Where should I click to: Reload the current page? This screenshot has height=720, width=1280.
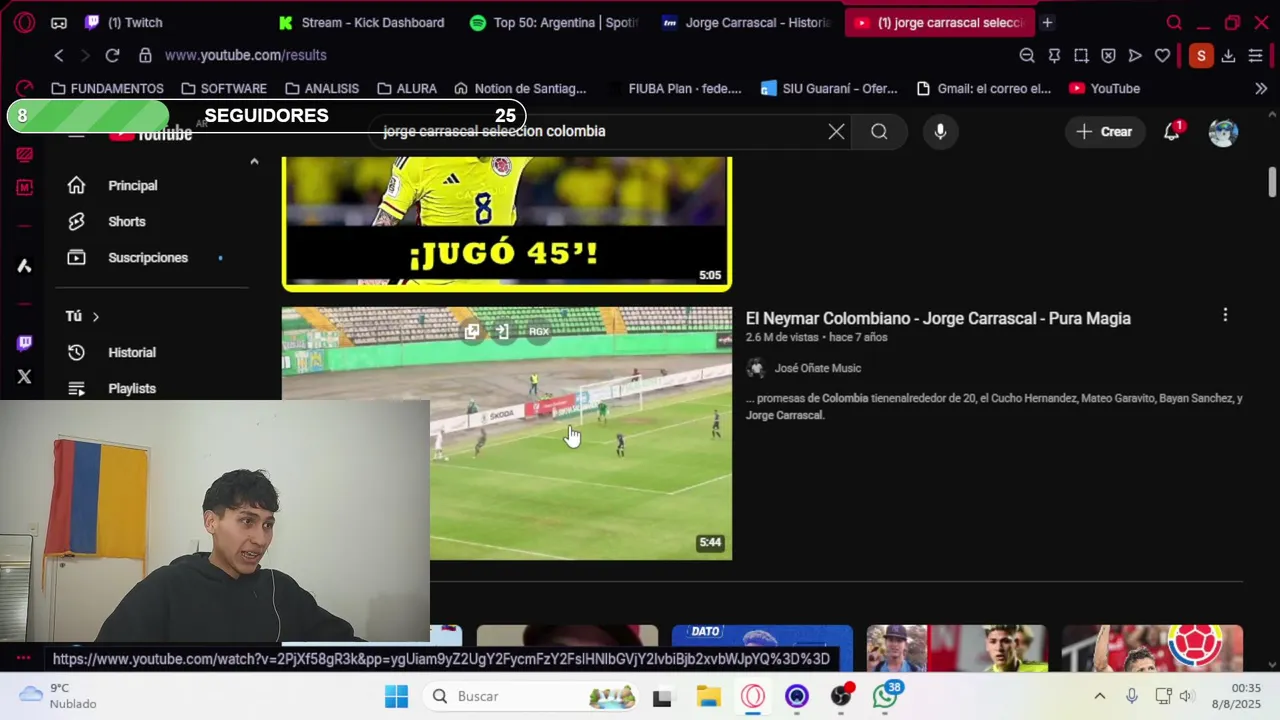click(x=112, y=55)
